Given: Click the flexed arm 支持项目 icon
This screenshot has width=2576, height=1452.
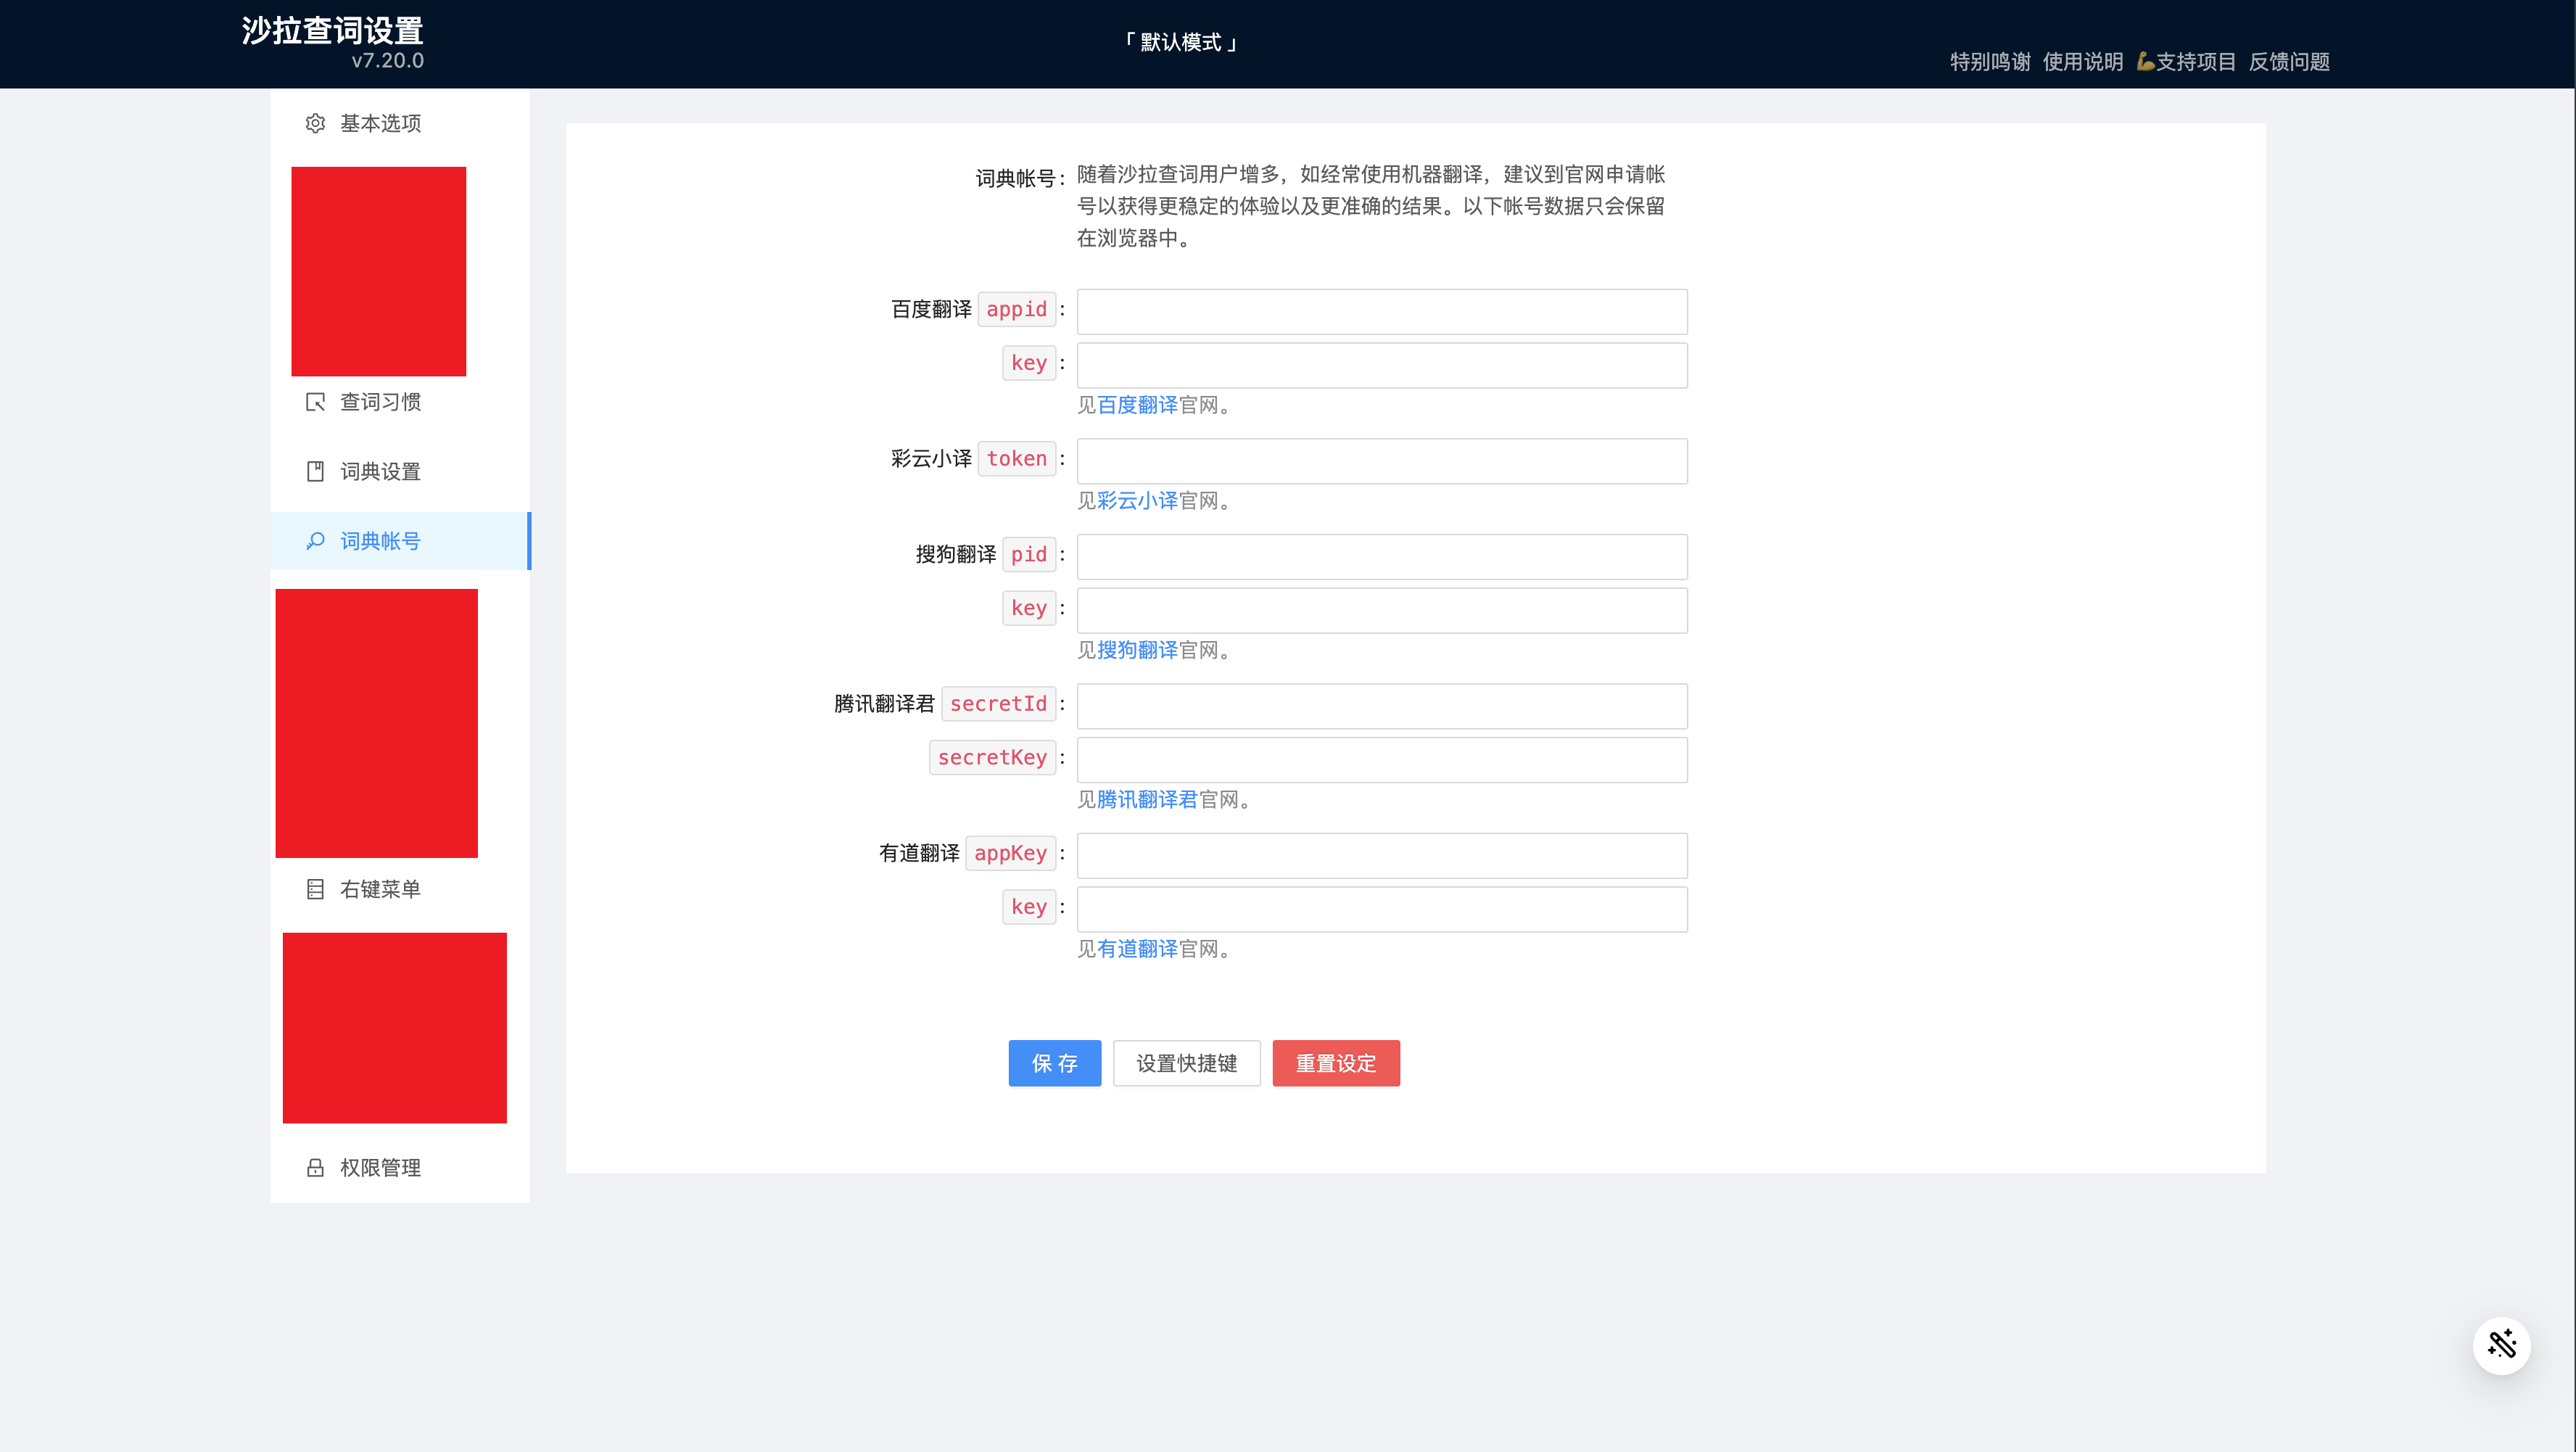Looking at the screenshot, I should (x=2145, y=62).
